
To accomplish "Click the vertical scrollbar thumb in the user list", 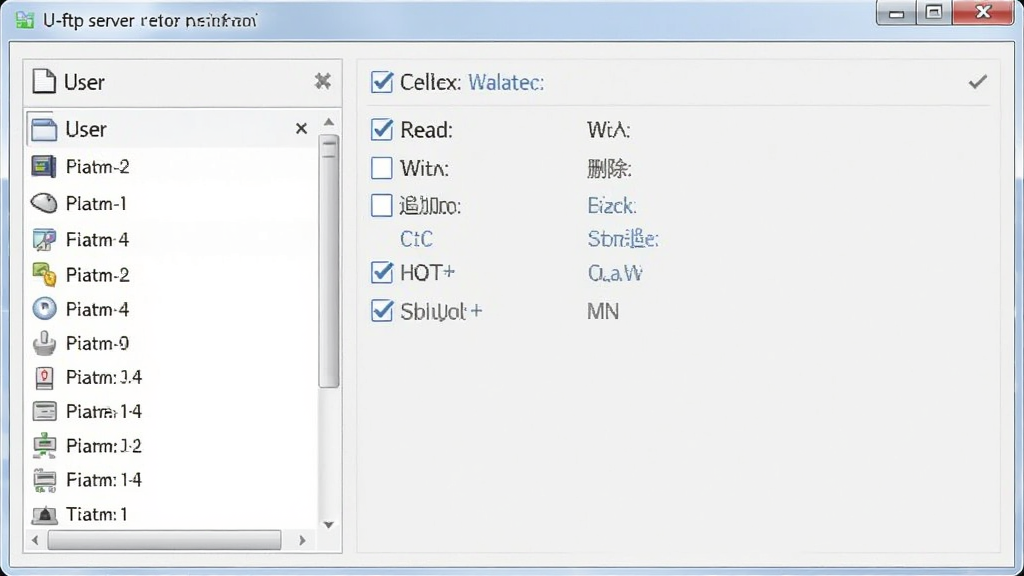I will pos(329,261).
